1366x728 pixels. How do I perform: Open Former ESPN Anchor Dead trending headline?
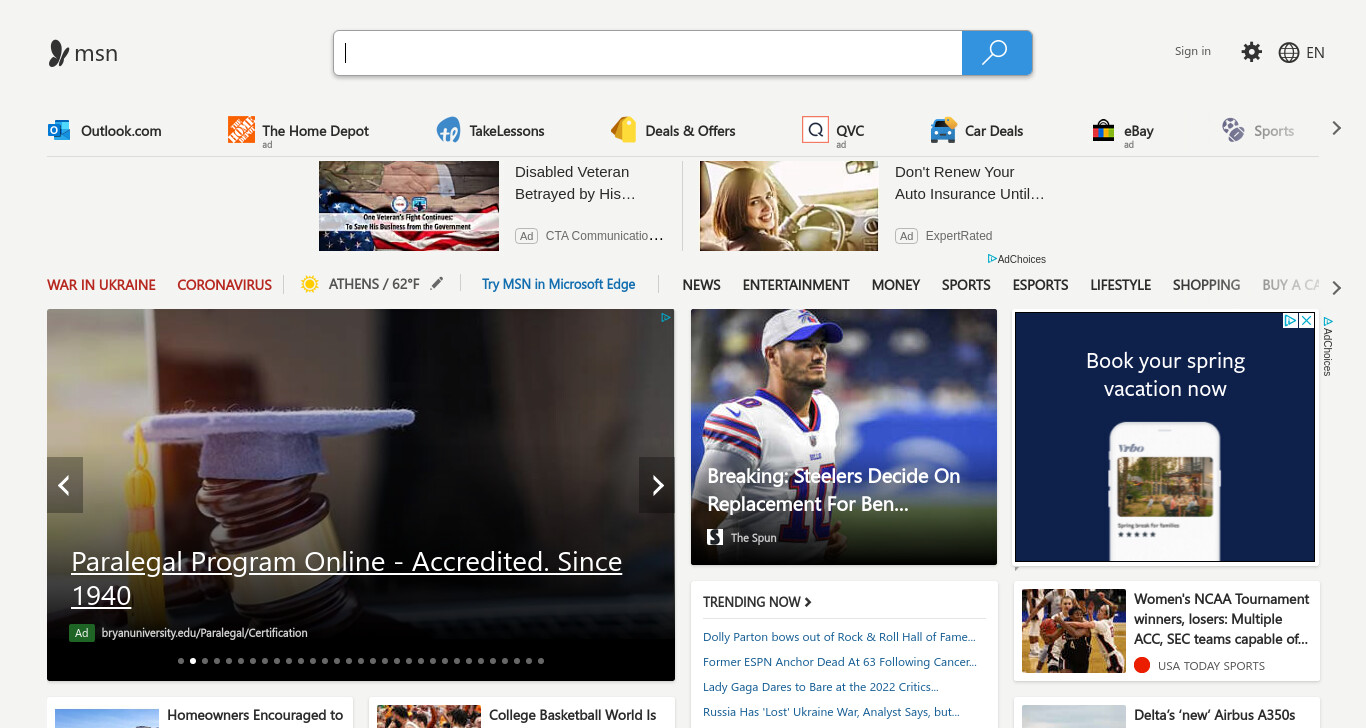coord(840,662)
